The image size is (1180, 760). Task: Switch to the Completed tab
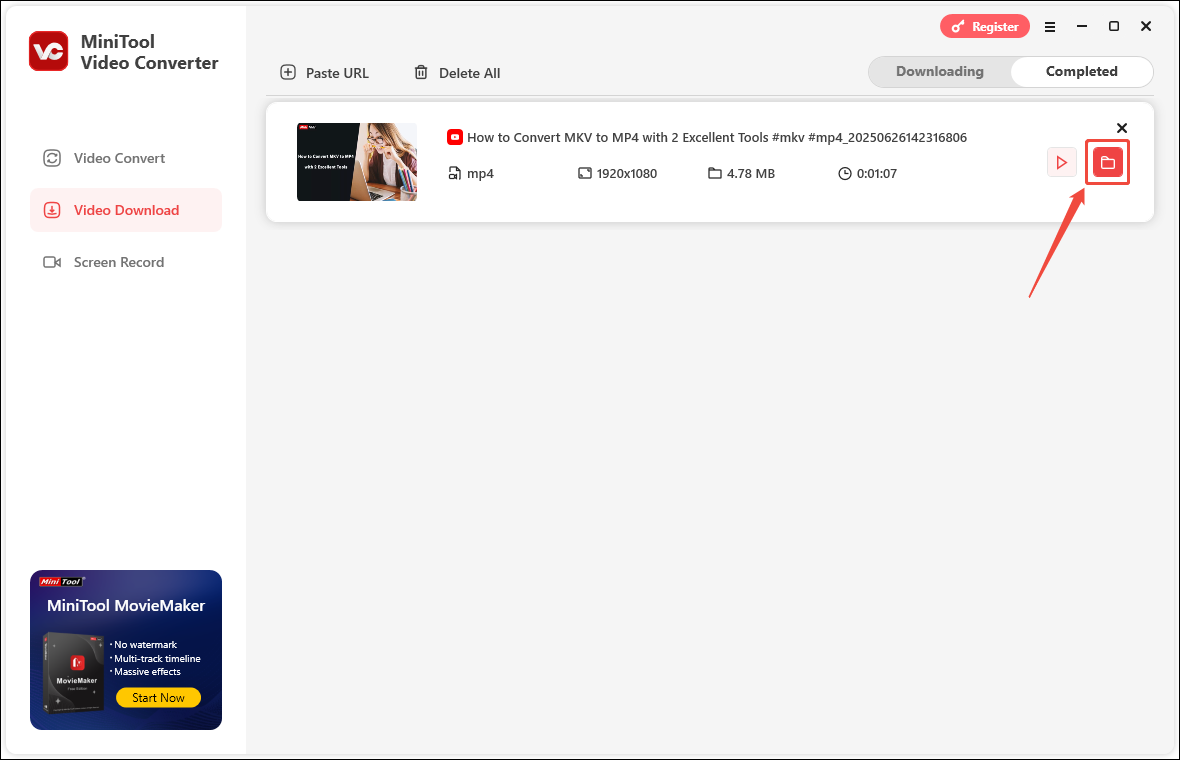point(1081,71)
